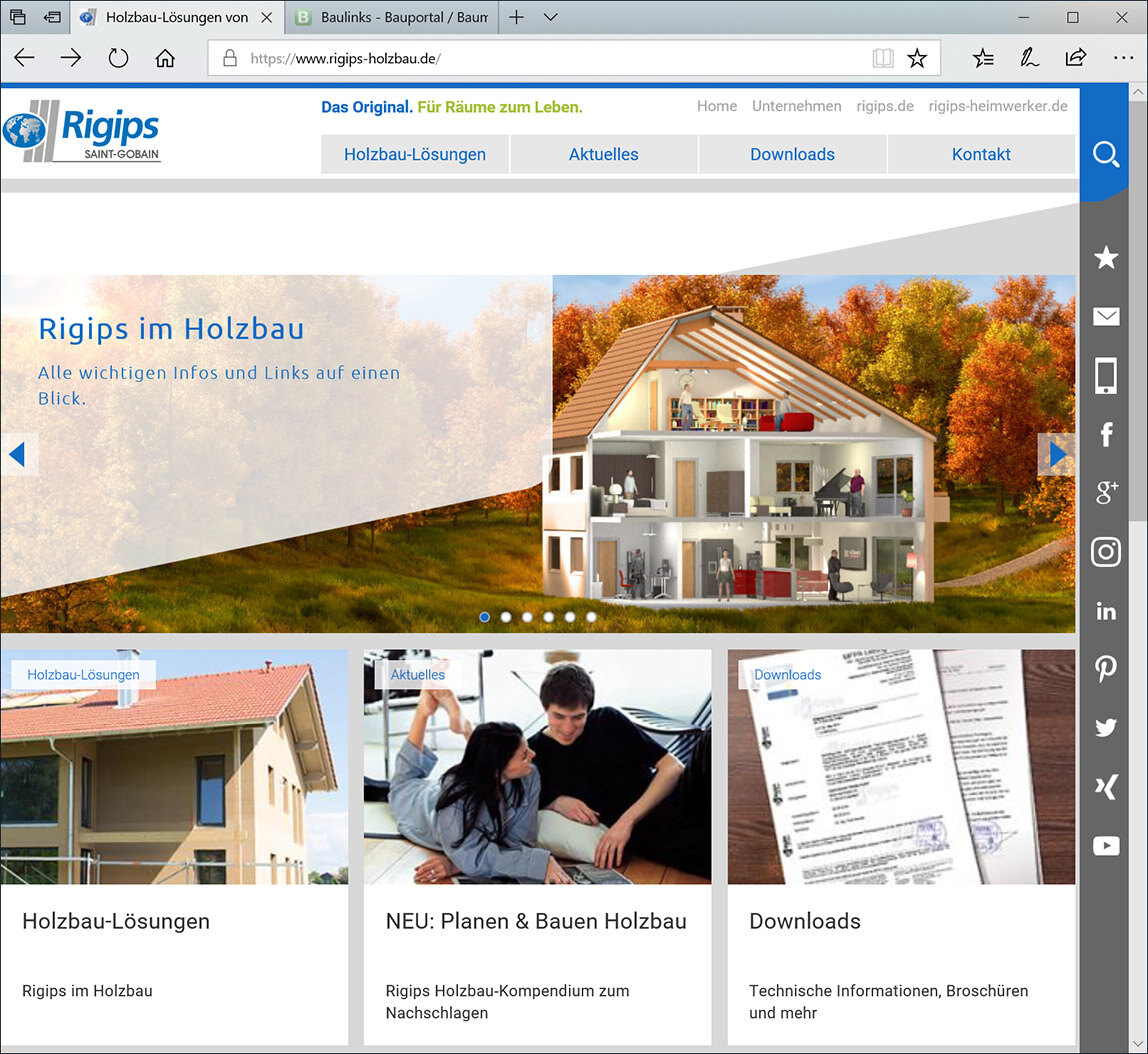Select the third slider dot

pyautogui.click(x=527, y=617)
